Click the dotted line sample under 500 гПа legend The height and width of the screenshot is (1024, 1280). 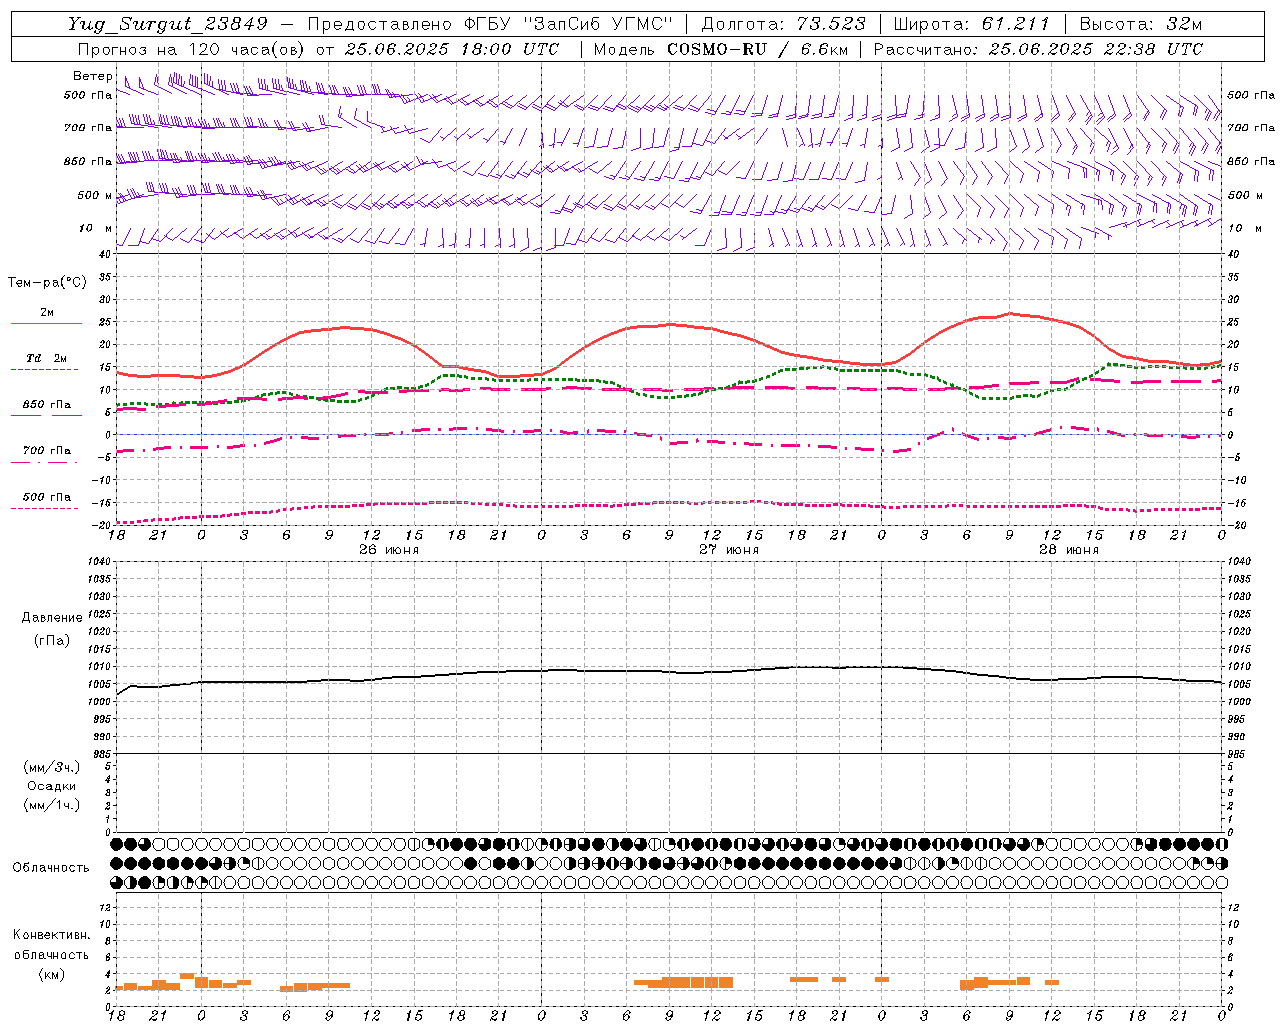click(x=44, y=509)
